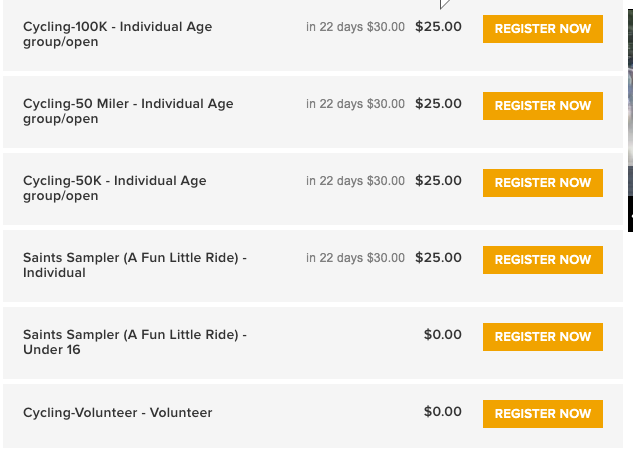Click the triangular pointer icon above the prices
Image resolution: width=633 pixels, height=462 pixels.
444,4
